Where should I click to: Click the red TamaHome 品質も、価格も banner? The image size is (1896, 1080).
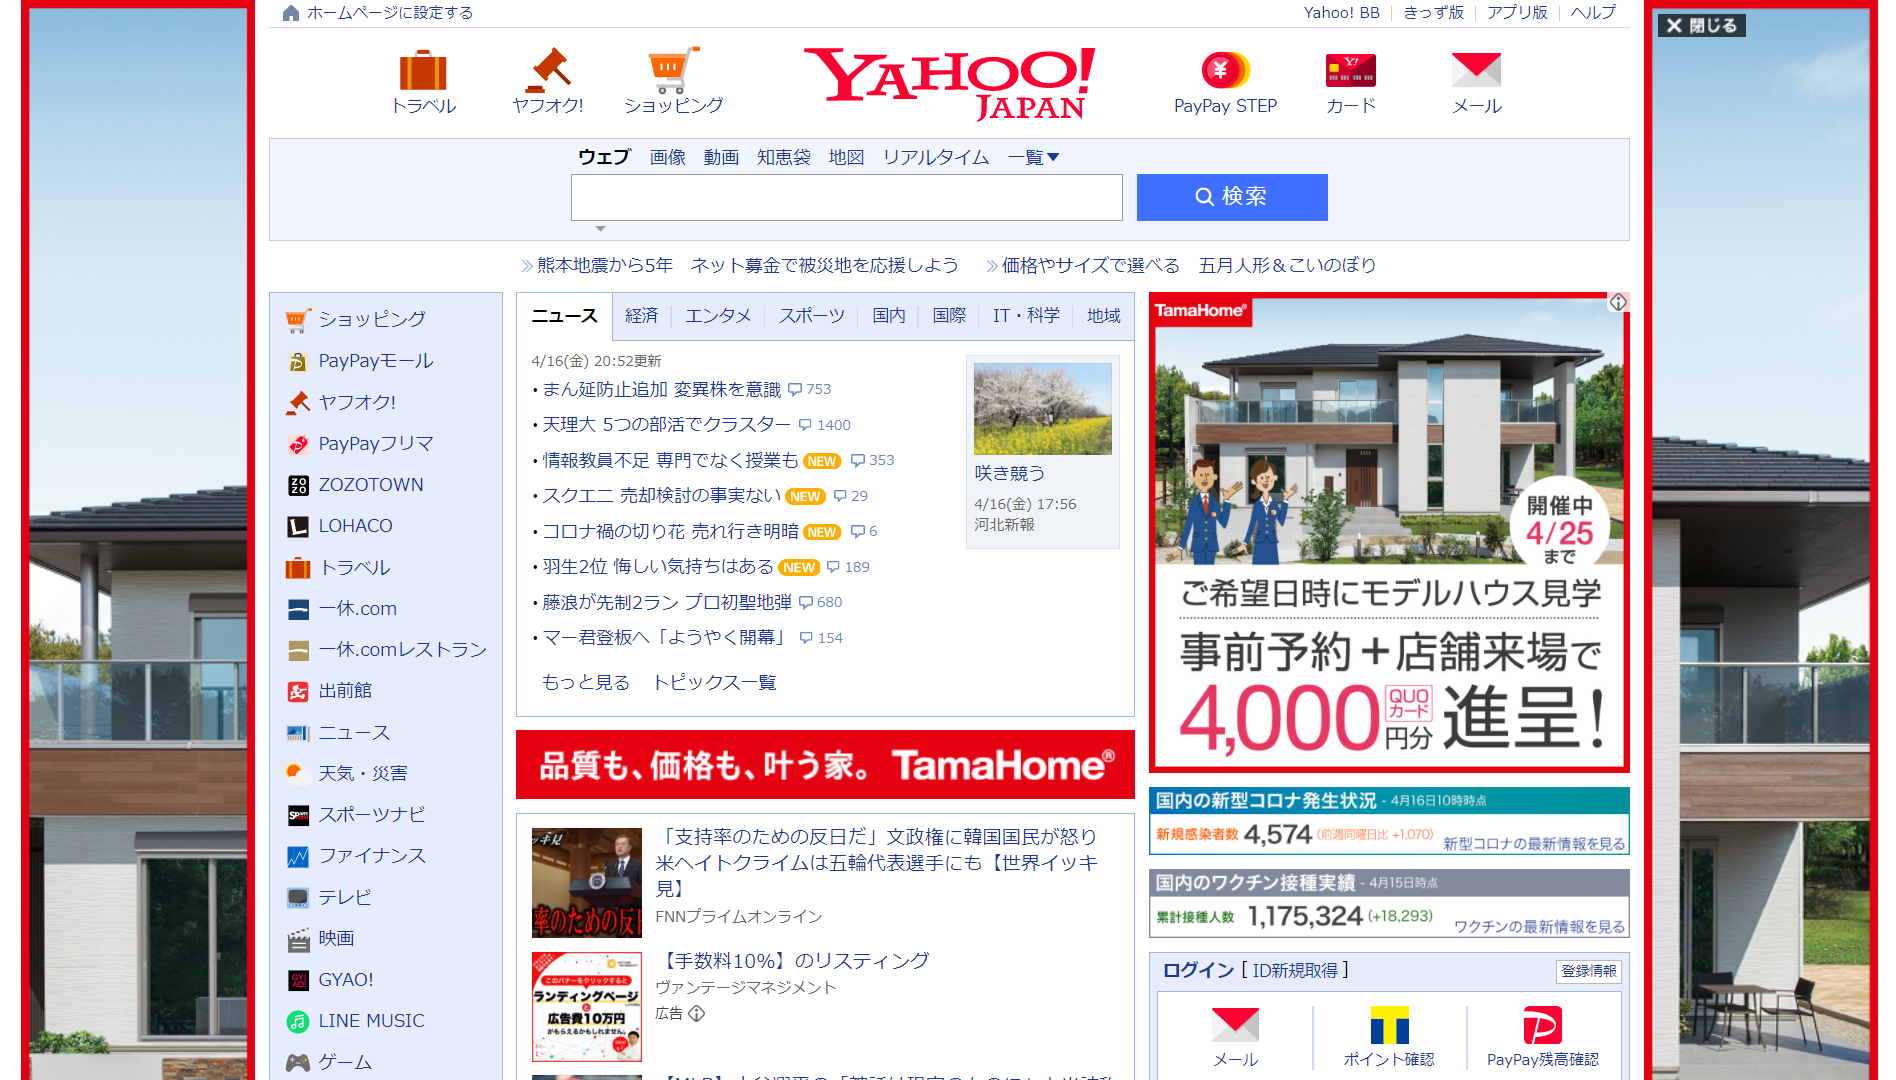[825, 765]
